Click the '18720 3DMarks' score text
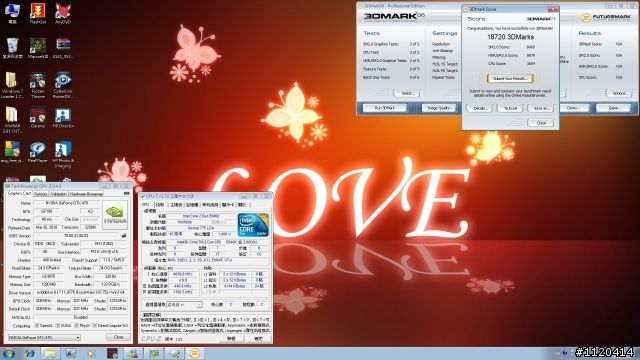This screenshot has width=640, height=360. click(x=510, y=37)
